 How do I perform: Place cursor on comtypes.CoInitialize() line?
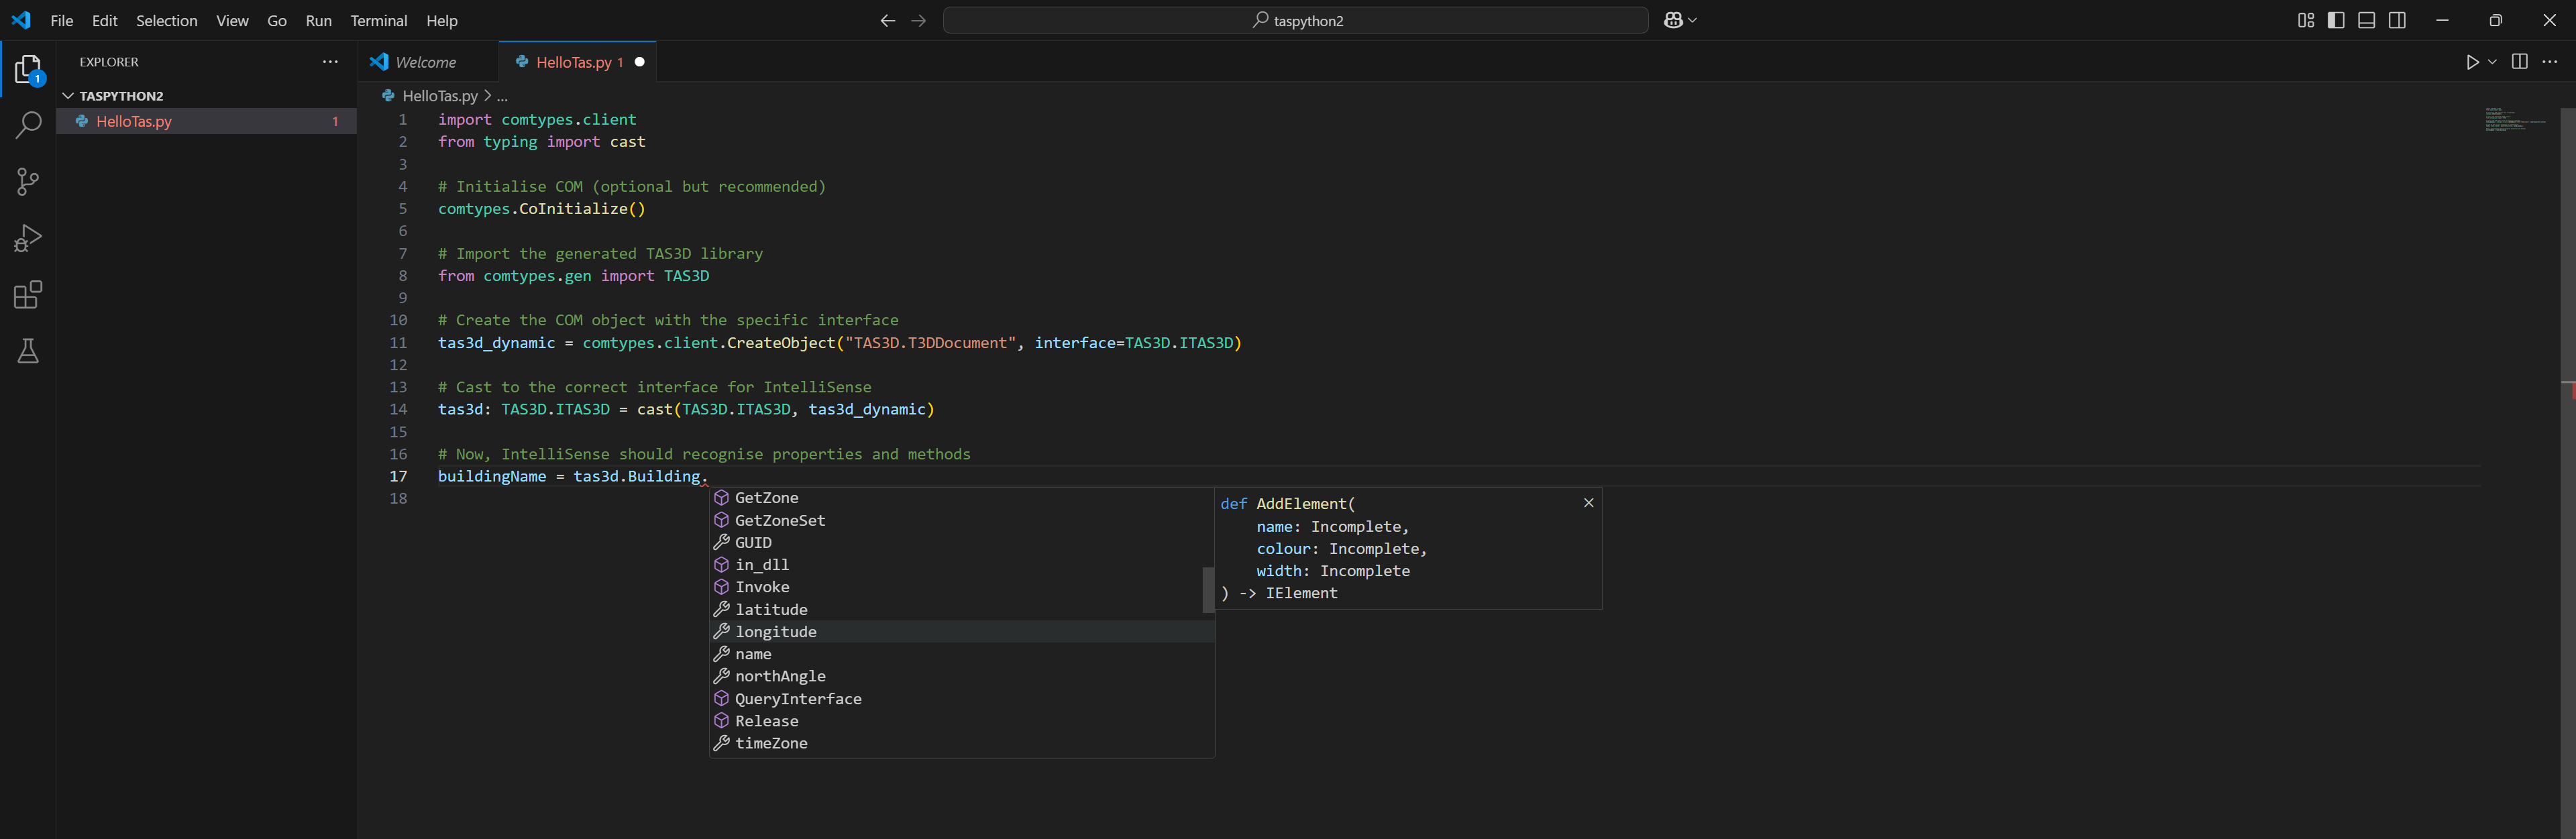coord(541,209)
